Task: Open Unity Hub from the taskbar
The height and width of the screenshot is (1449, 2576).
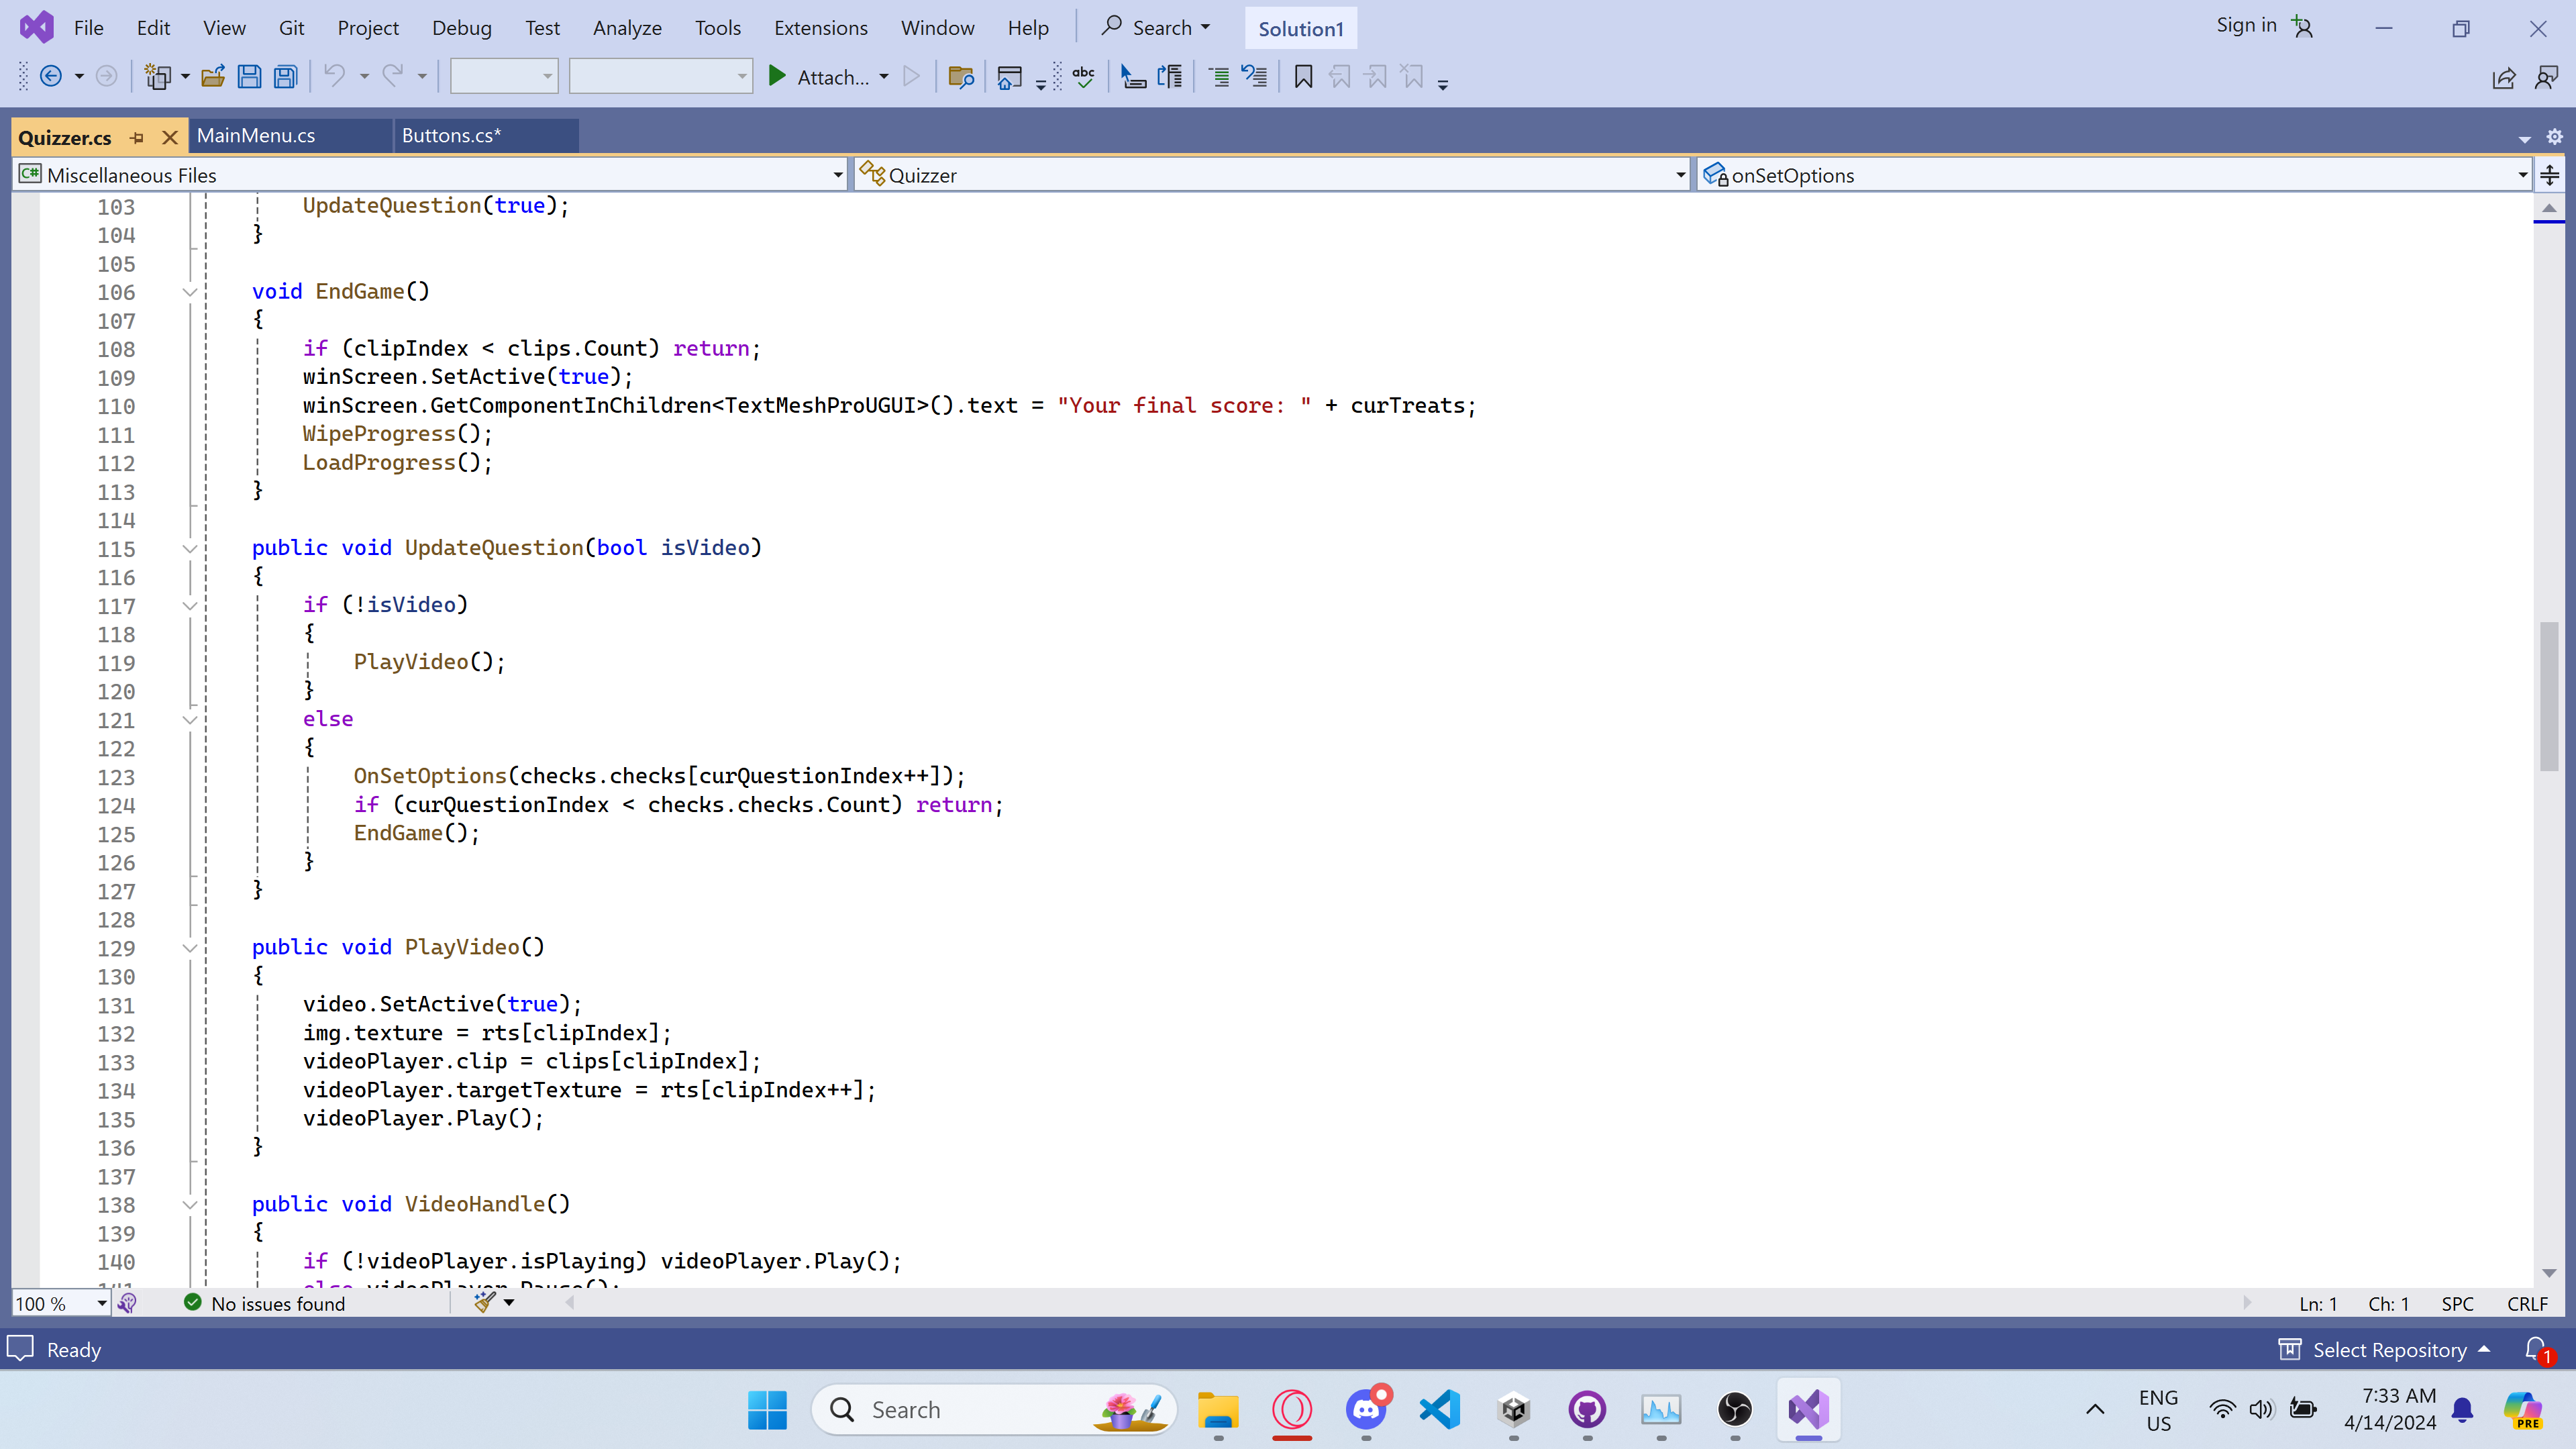Action: [1514, 1410]
